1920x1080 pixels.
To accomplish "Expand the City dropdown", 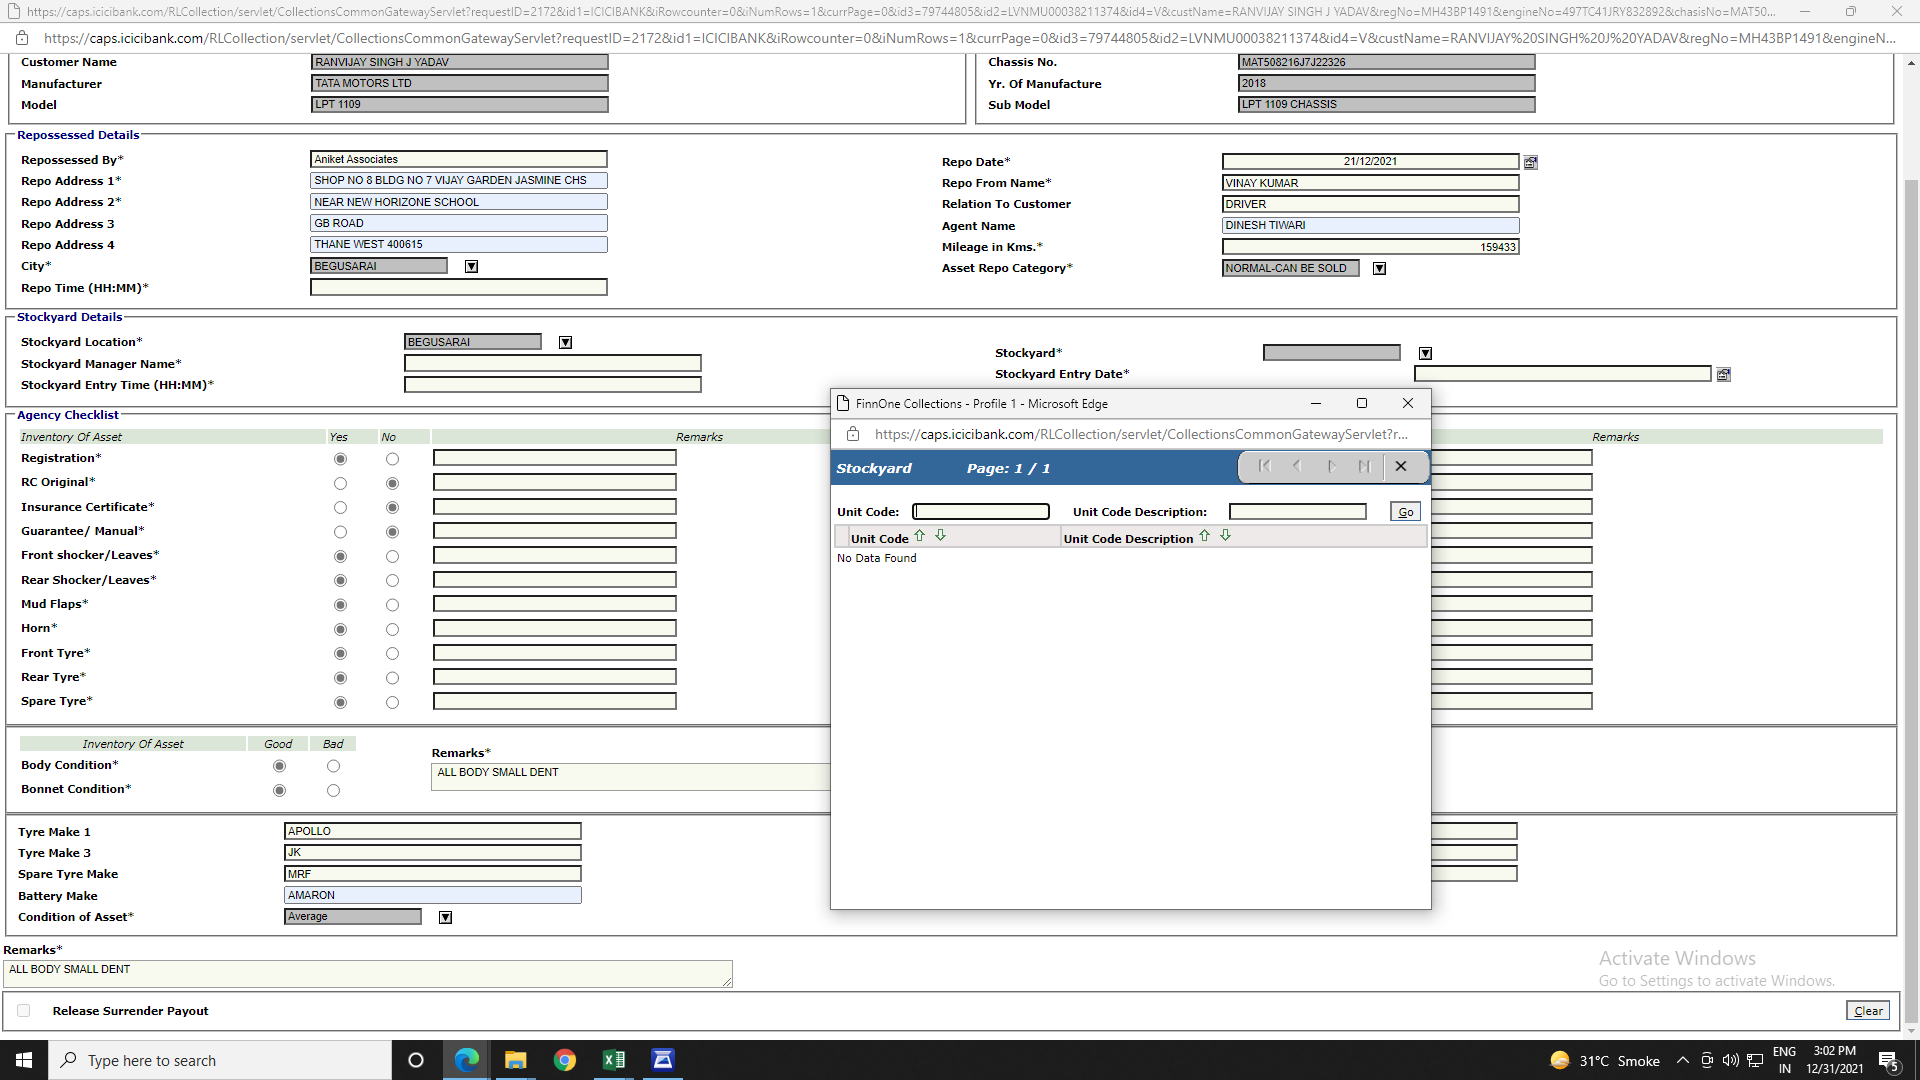I will [x=471, y=266].
